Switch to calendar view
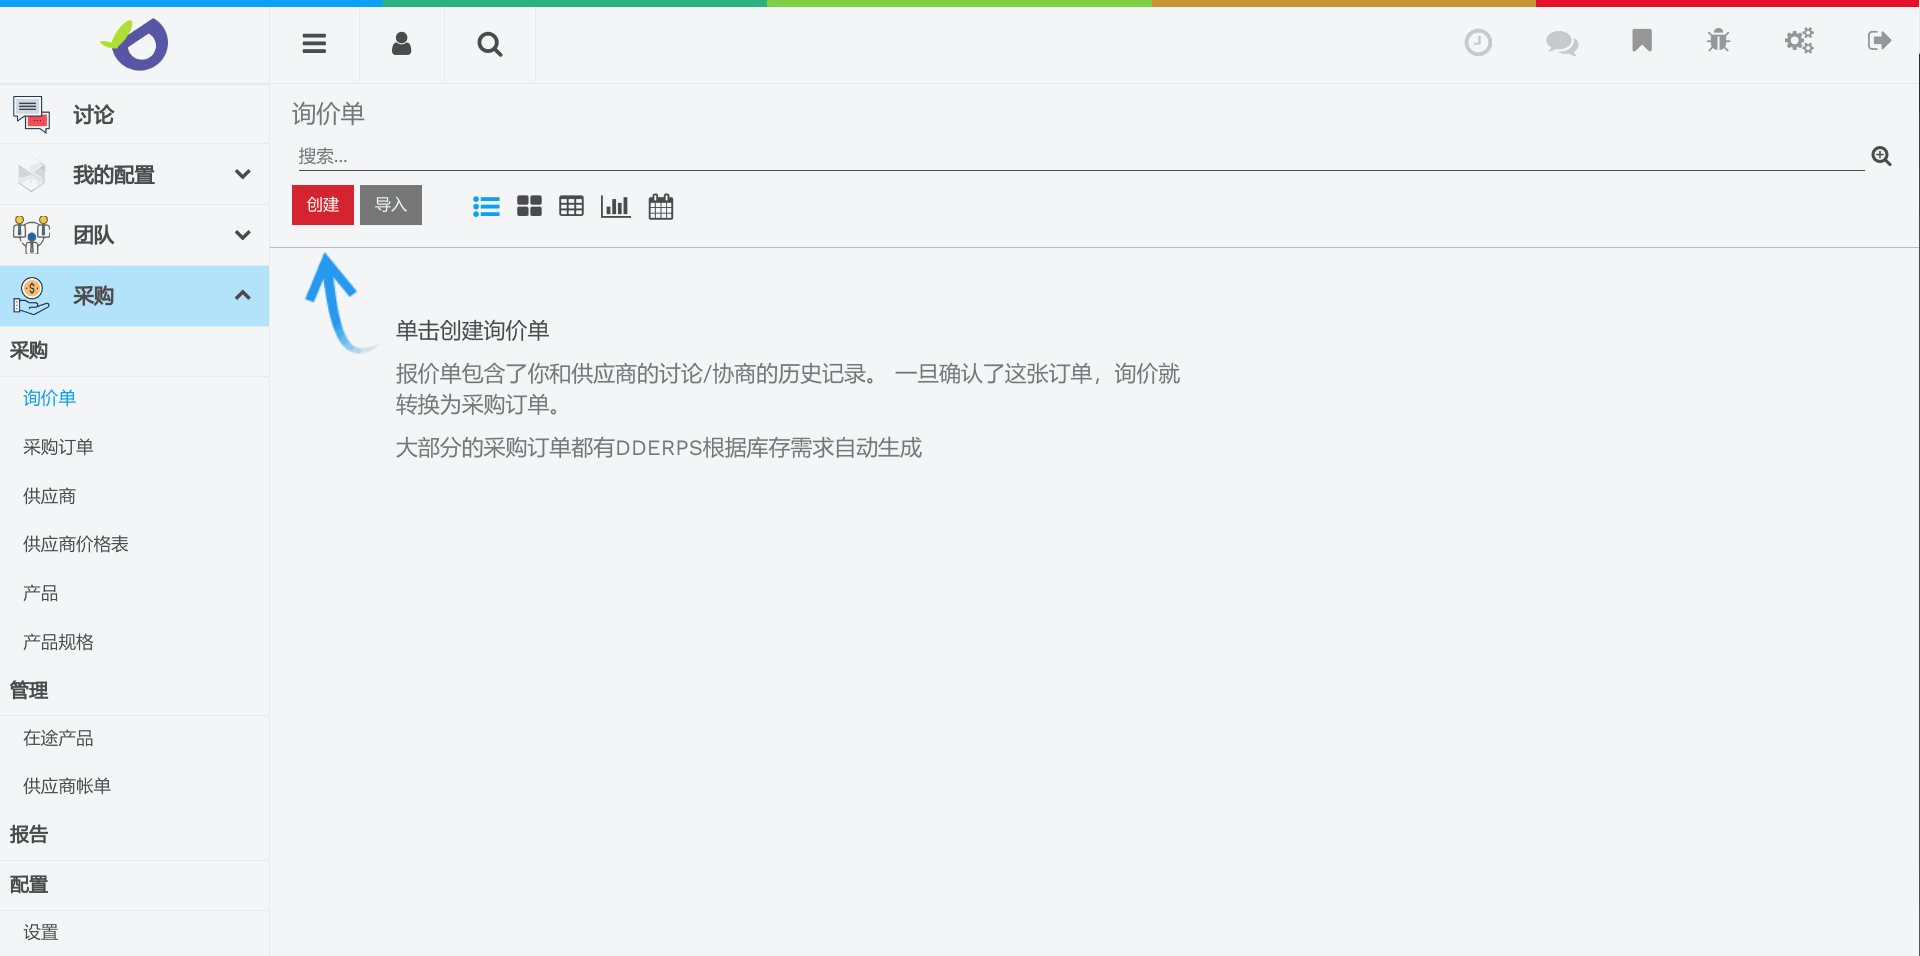The height and width of the screenshot is (956, 1920). (x=660, y=206)
